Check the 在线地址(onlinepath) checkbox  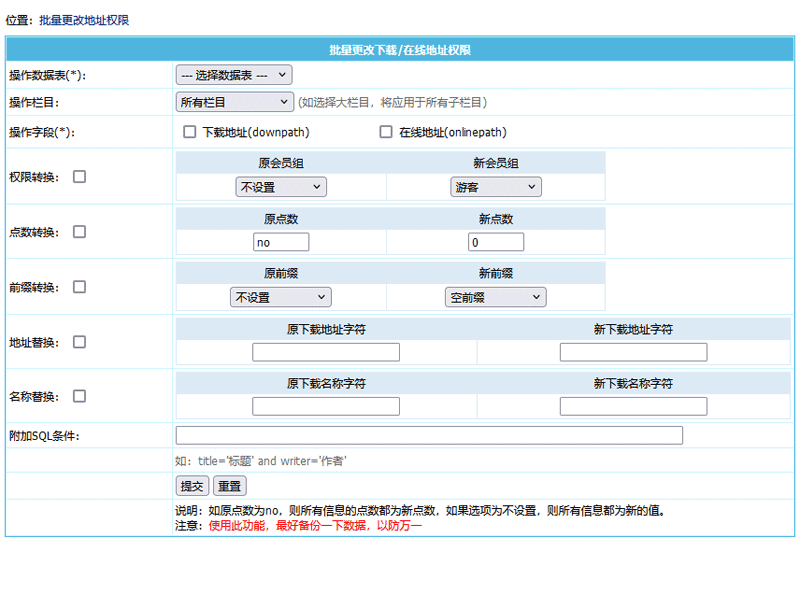point(386,132)
